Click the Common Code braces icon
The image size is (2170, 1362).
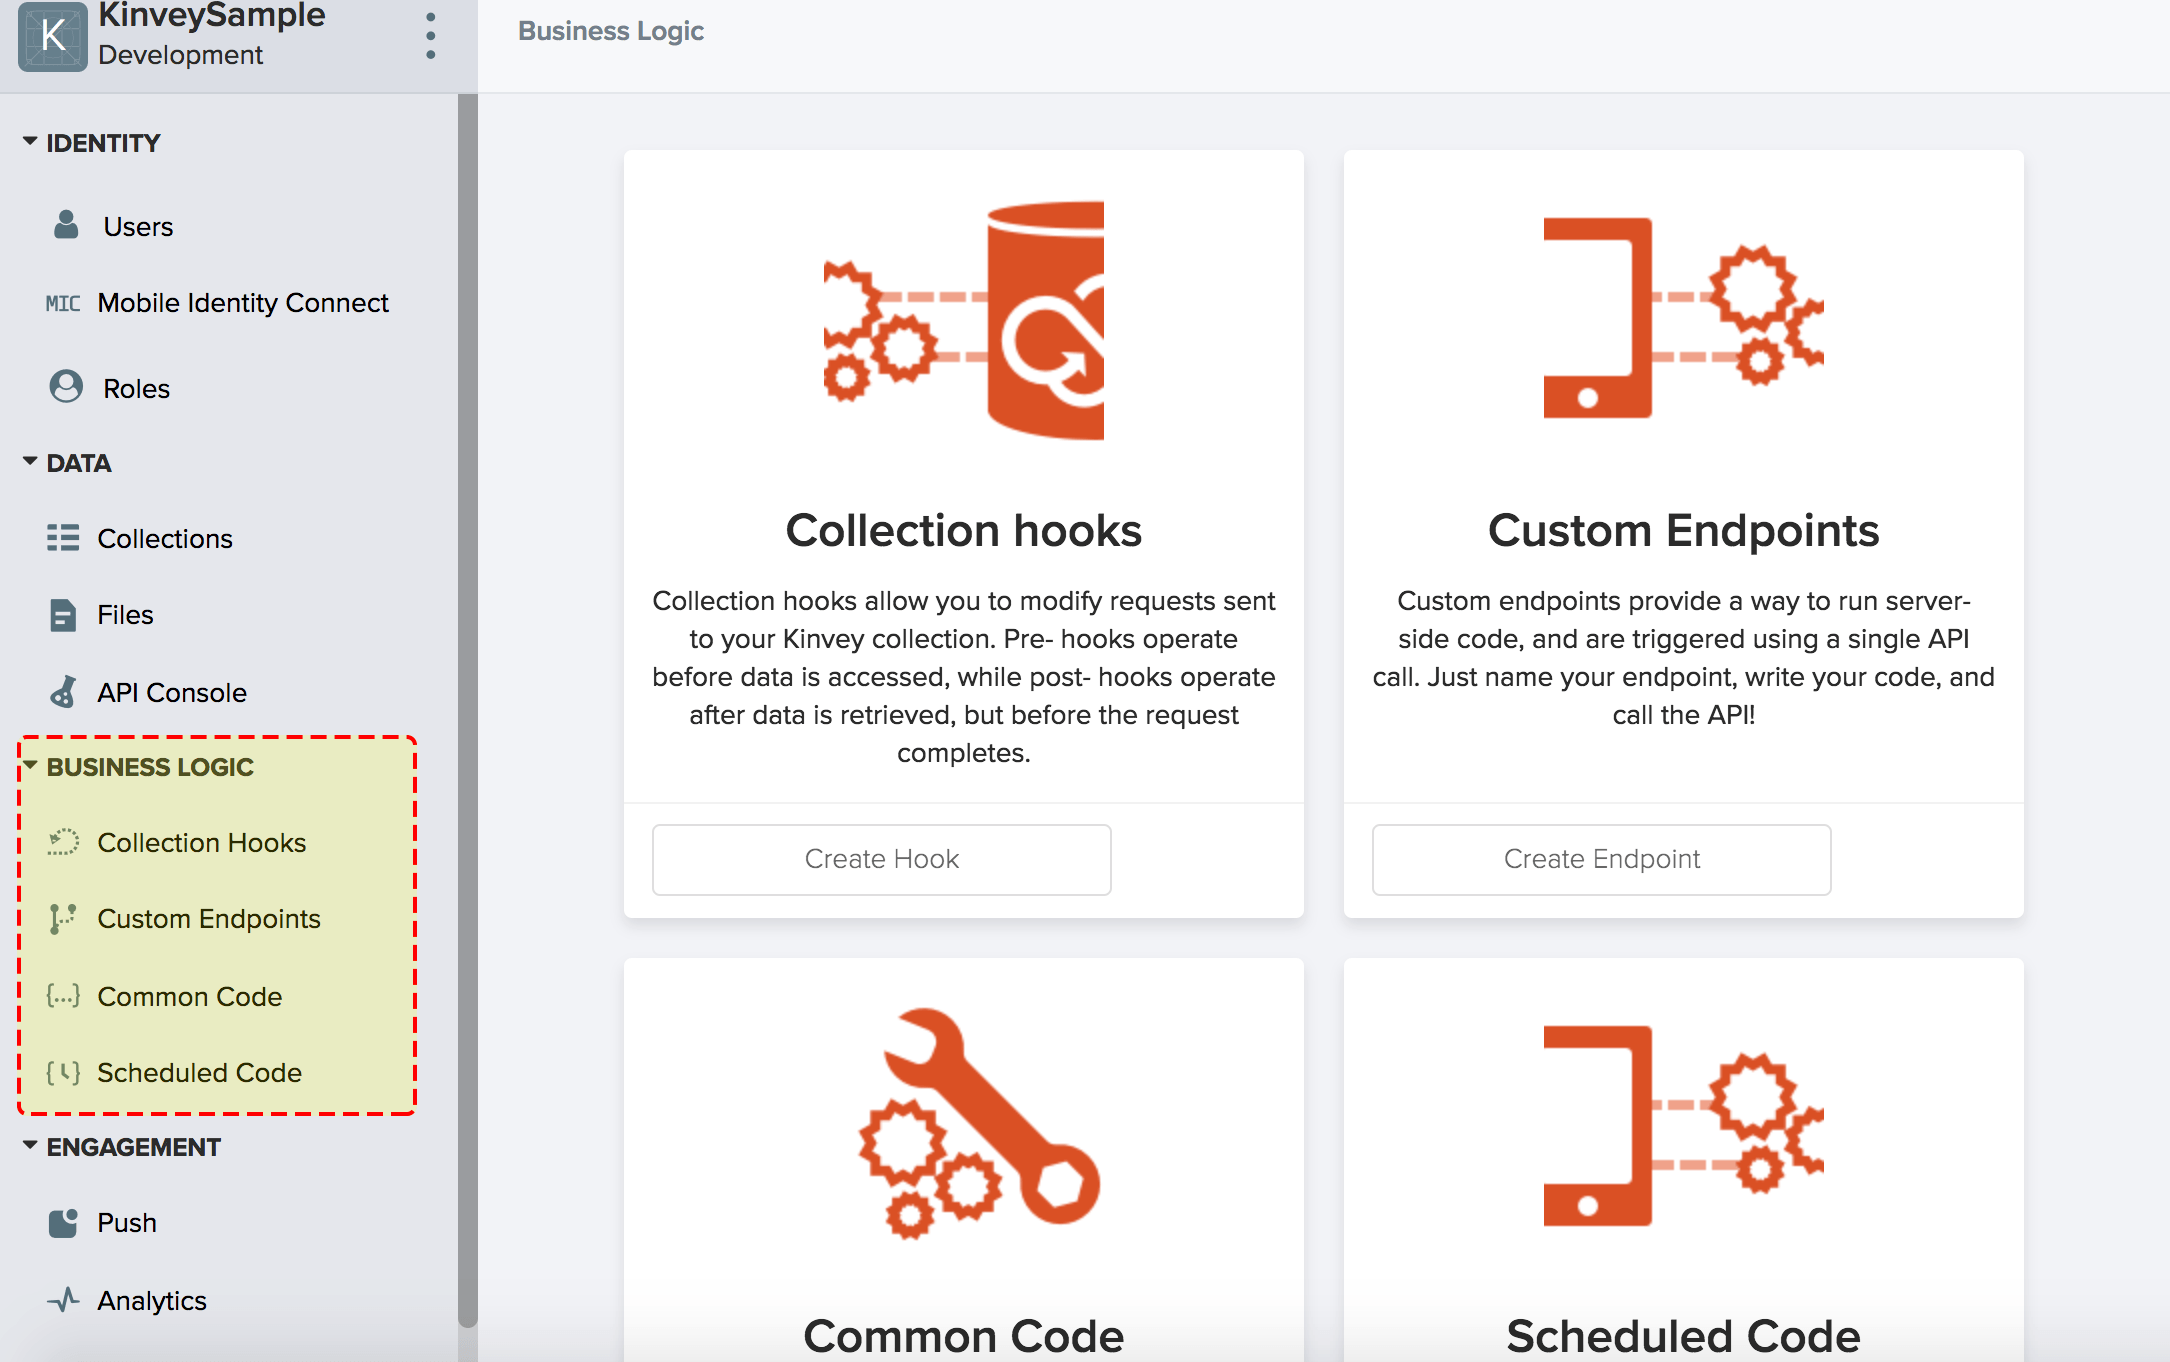[x=63, y=996]
